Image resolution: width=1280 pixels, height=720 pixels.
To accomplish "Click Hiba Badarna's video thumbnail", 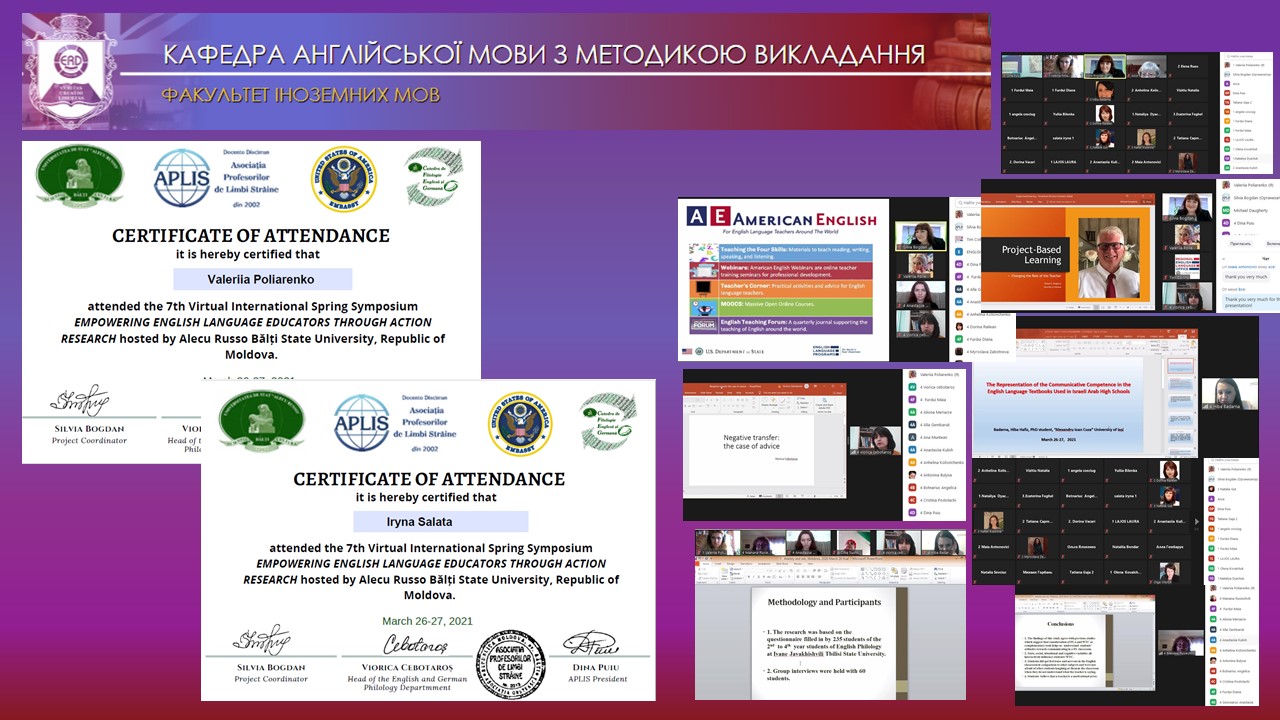I will 1228,395.
